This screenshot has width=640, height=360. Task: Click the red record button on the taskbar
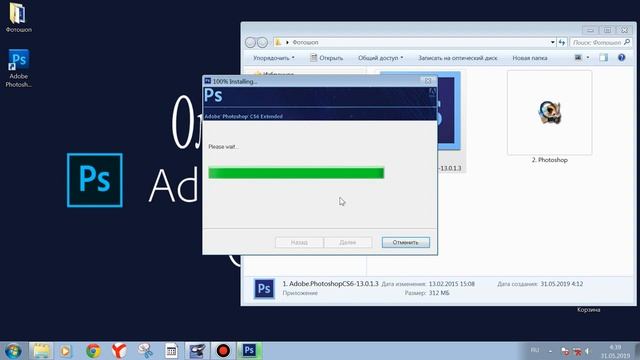(223, 351)
